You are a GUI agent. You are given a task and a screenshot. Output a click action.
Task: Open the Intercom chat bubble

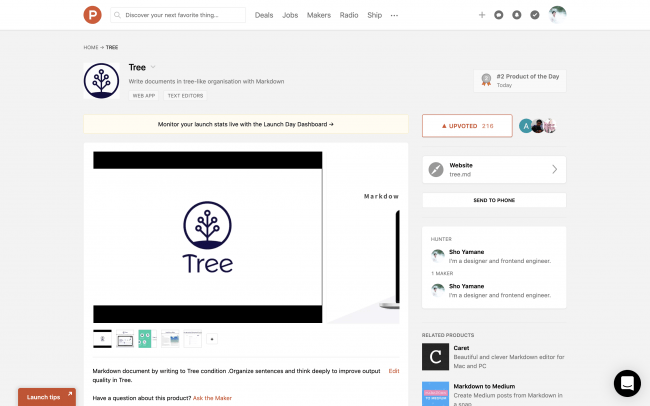[627, 383]
